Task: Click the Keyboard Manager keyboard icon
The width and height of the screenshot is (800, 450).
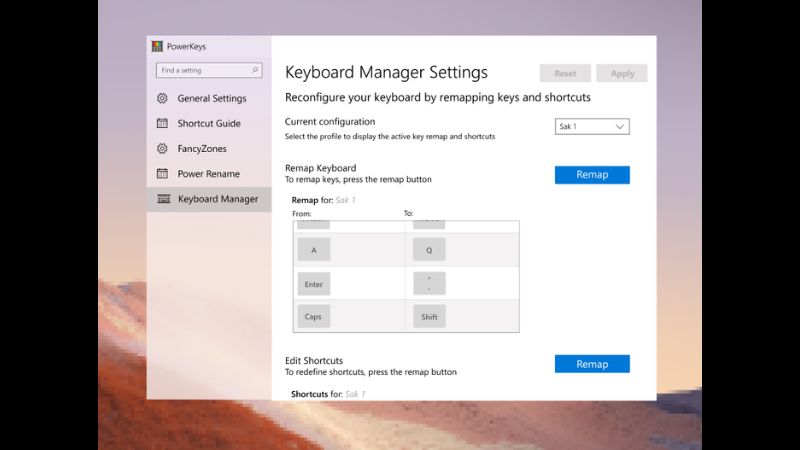Action: (162, 199)
